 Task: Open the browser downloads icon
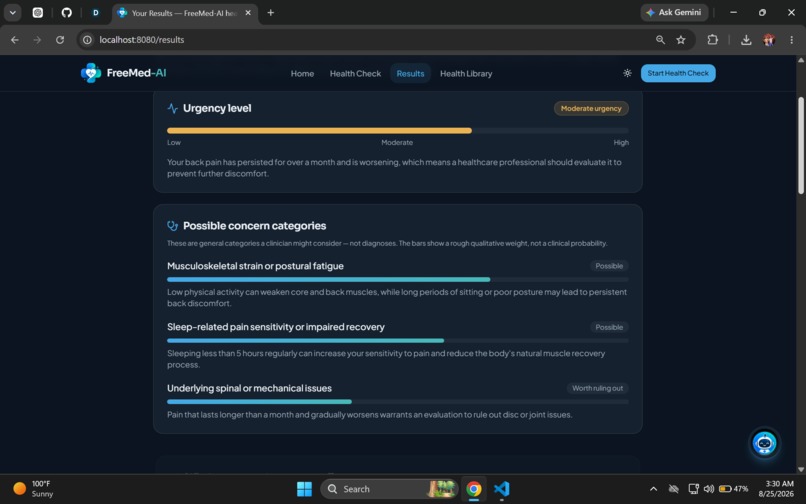746,40
